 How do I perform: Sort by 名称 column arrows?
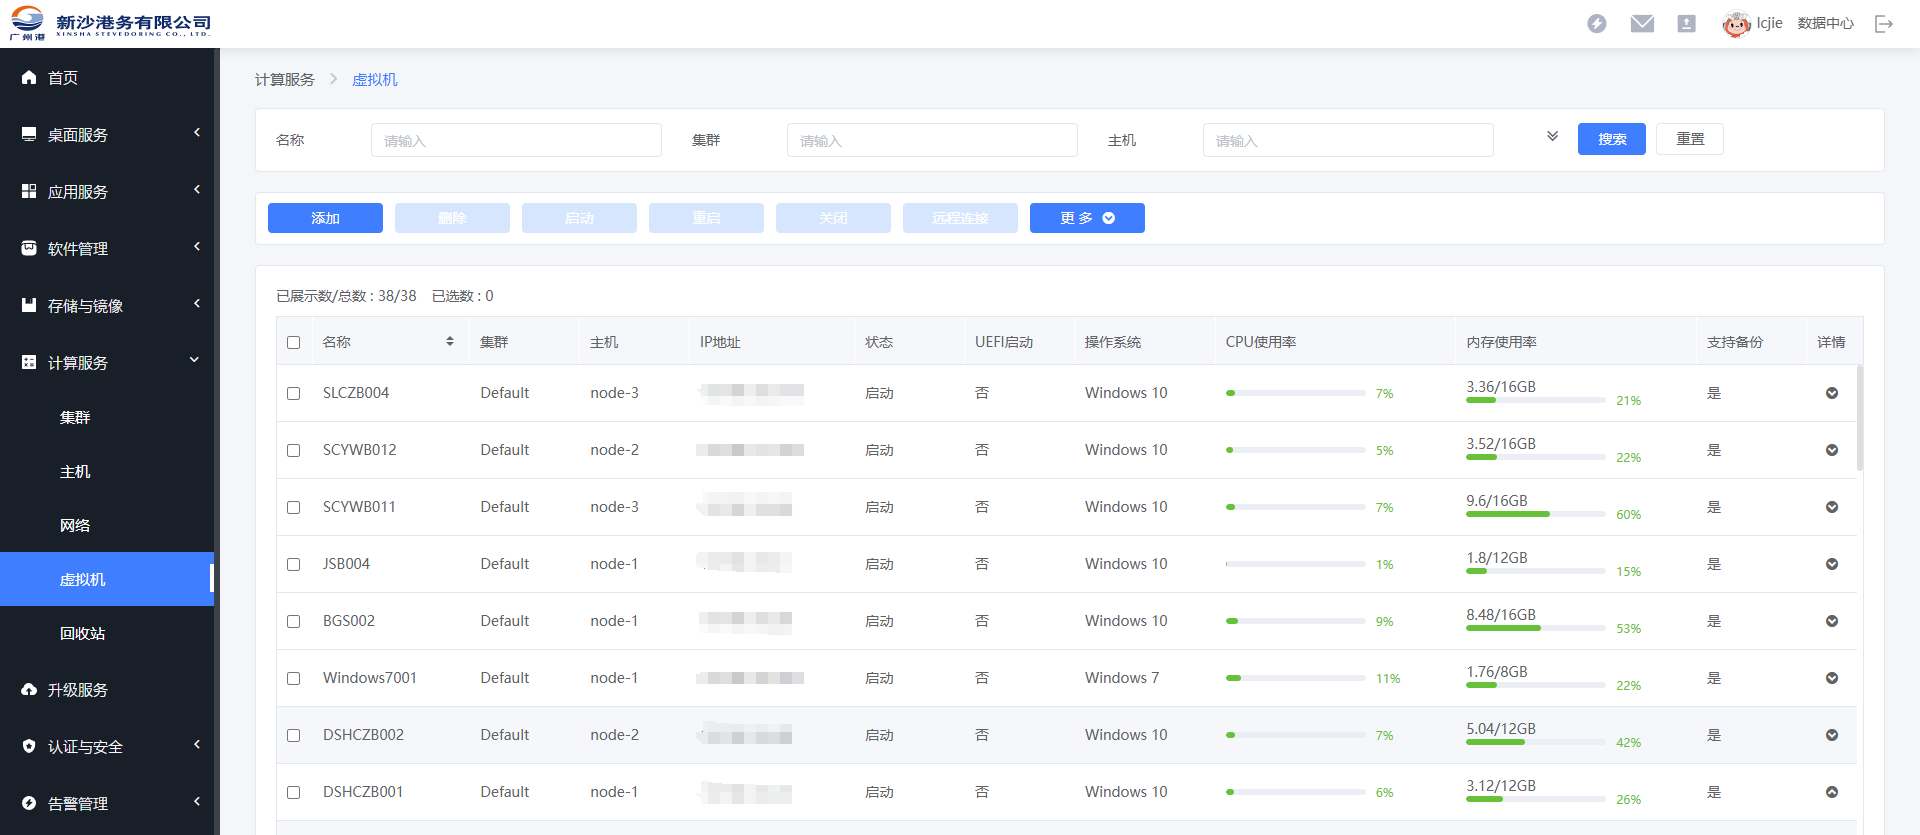(x=450, y=342)
